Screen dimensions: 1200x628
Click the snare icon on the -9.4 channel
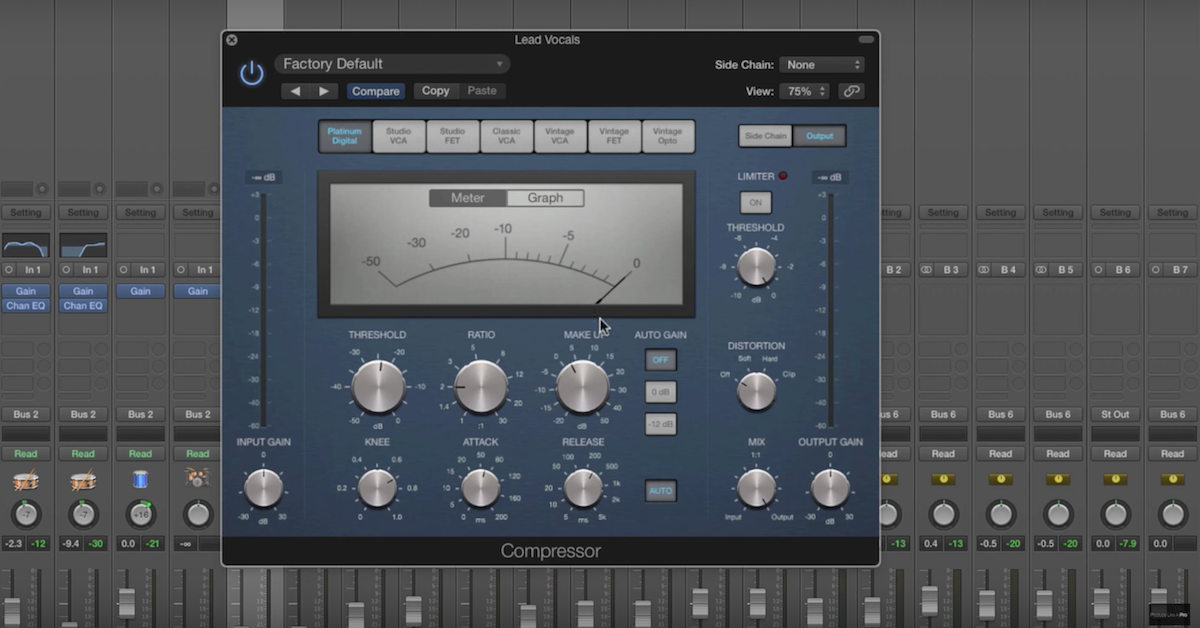click(83, 481)
